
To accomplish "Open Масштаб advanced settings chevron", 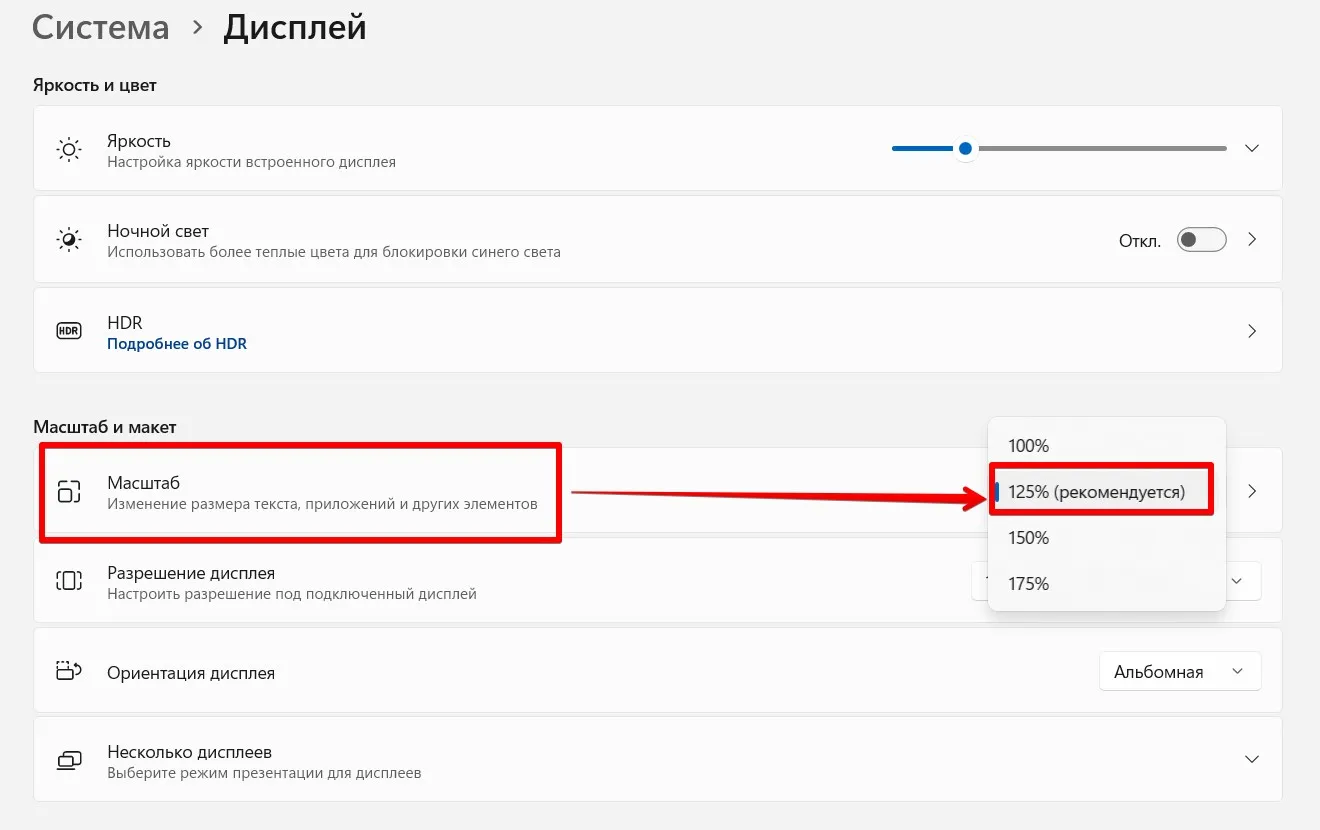I will [x=1251, y=491].
